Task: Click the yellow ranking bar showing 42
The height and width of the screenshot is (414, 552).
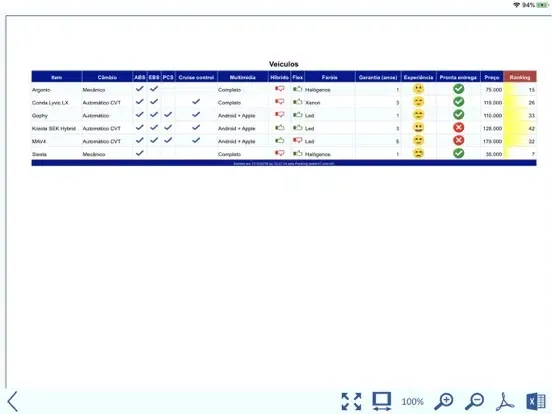Action: (520, 128)
